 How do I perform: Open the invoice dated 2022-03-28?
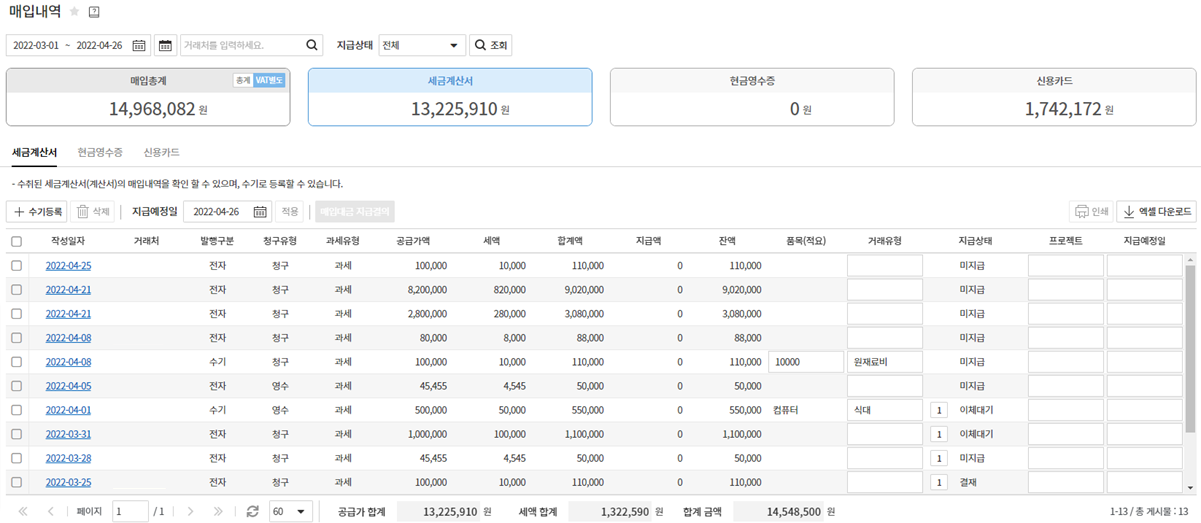(68, 458)
